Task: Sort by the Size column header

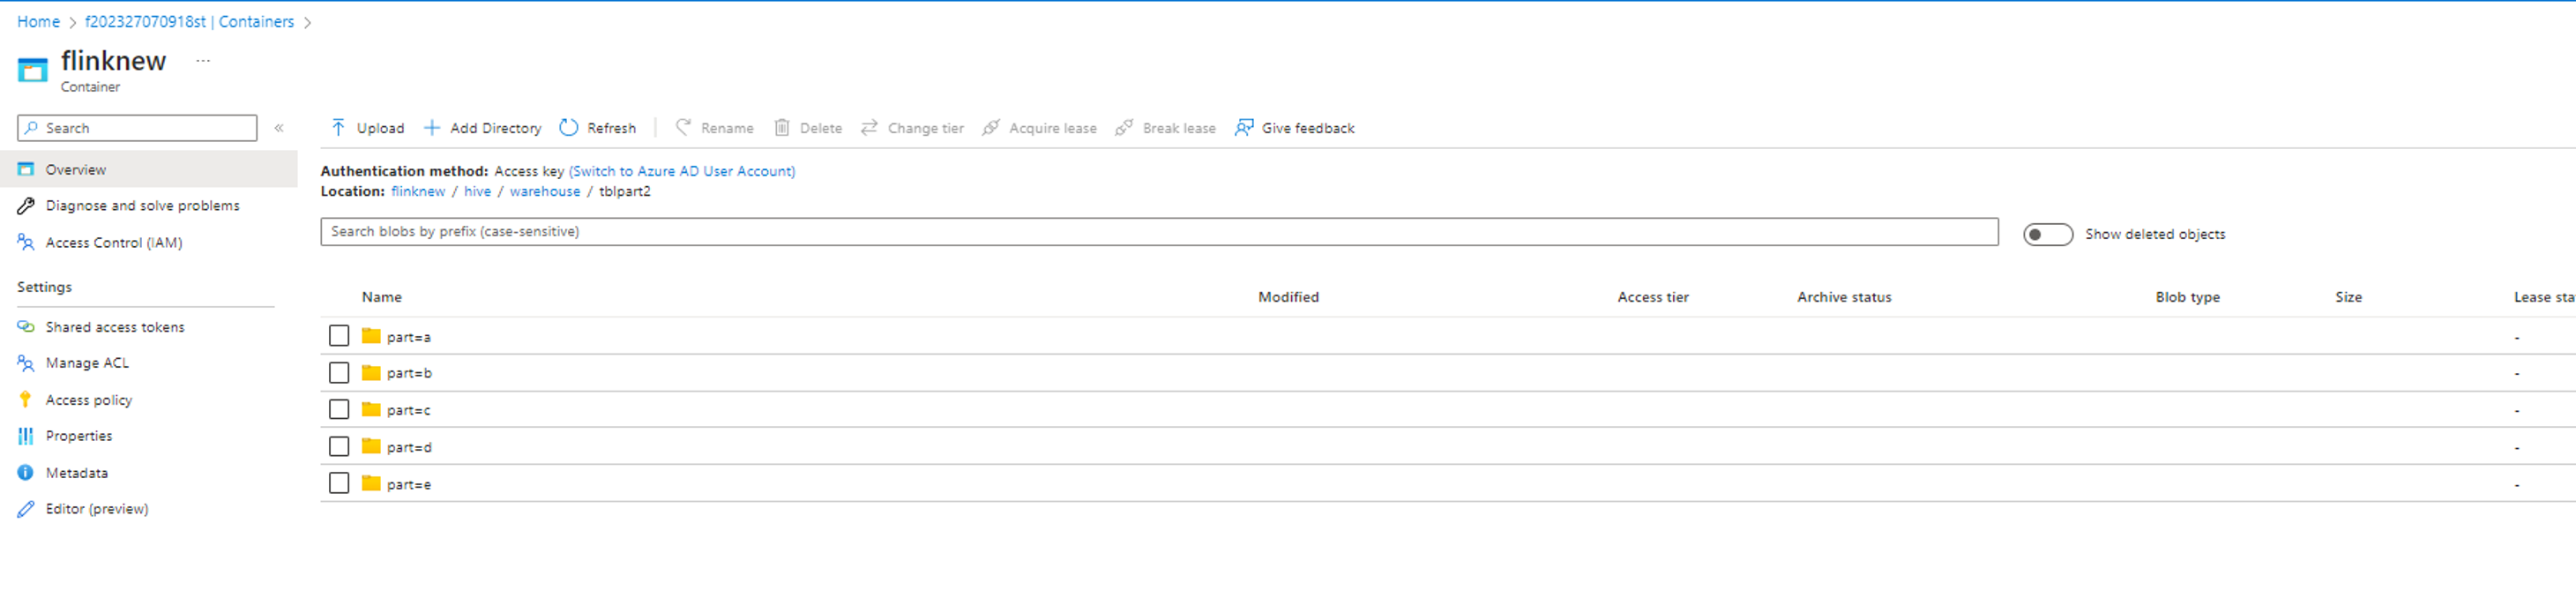Action: click(2348, 297)
